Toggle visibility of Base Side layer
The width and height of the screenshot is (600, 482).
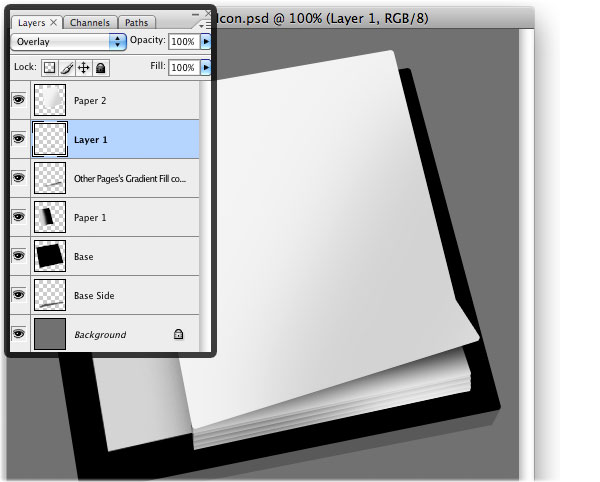tap(19, 295)
